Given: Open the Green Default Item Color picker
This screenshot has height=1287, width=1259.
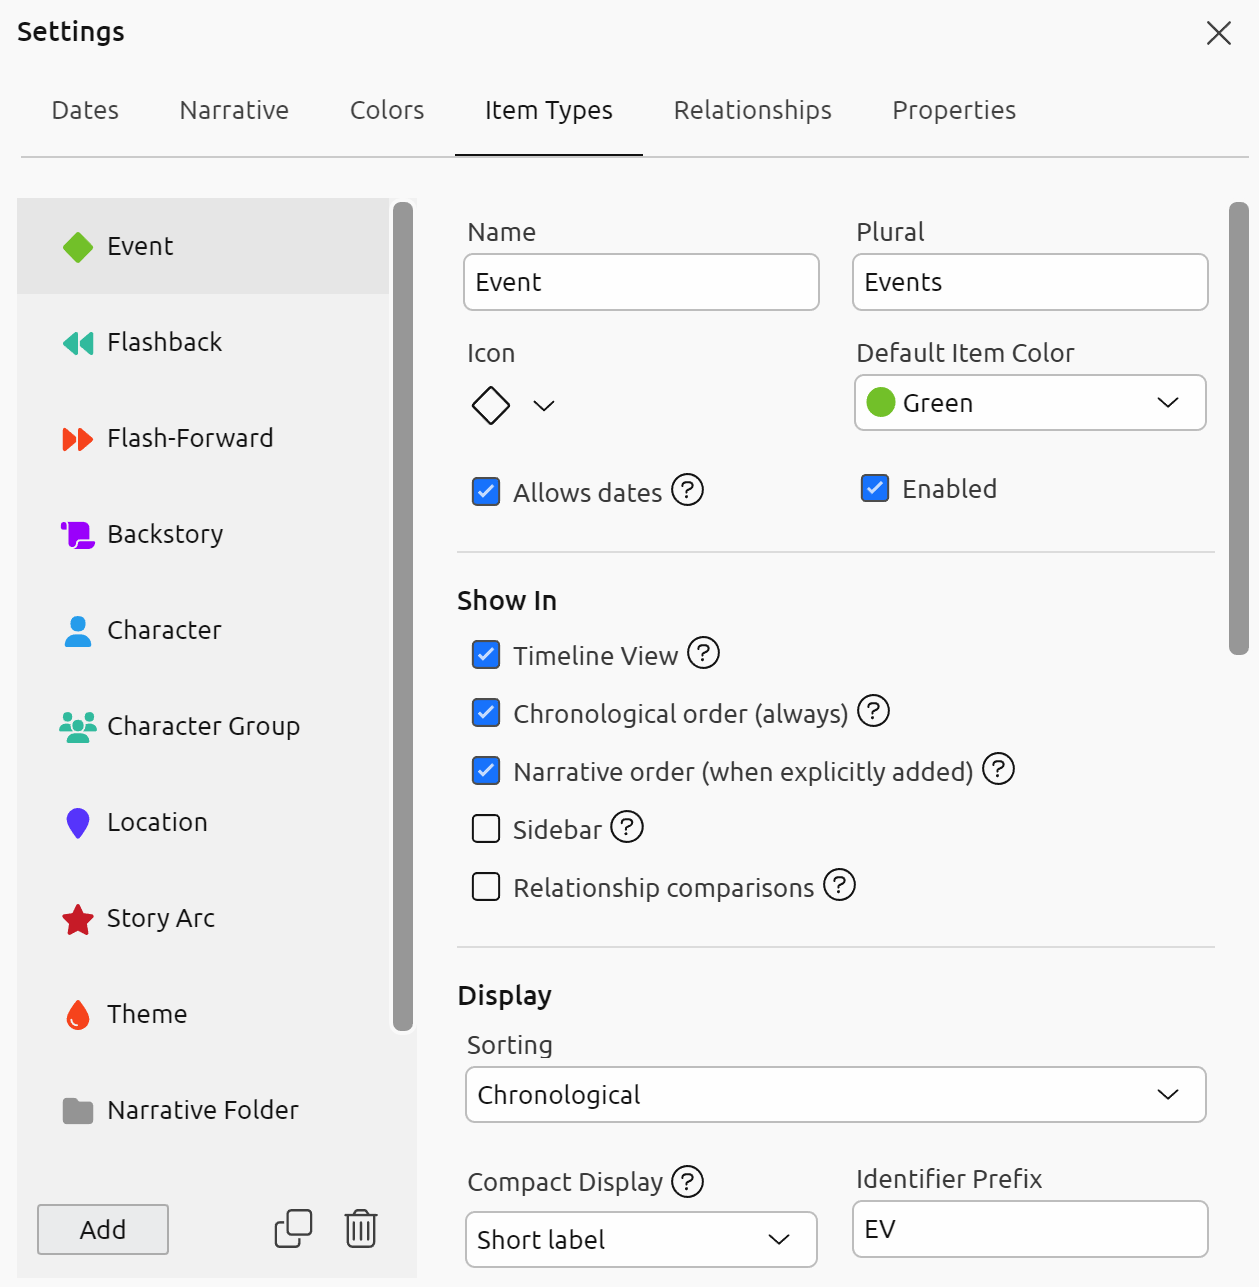Looking at the screenshot, I should (x=1030, y=403).
